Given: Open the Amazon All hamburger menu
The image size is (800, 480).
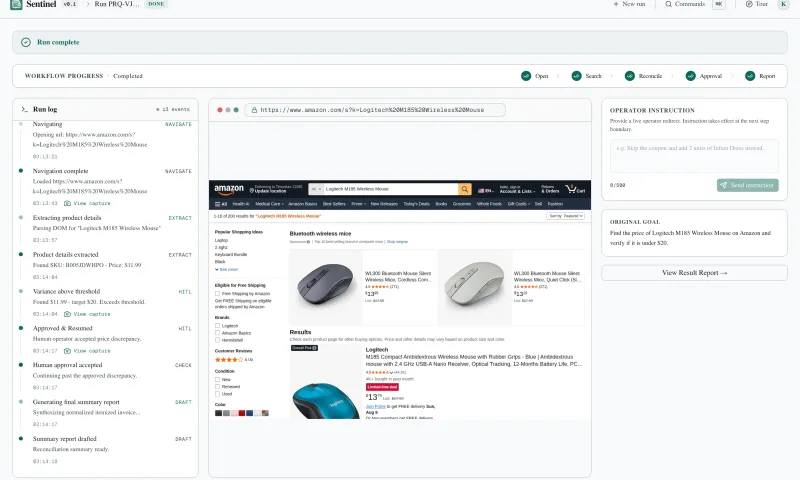Looking at the screenshot, I should point(221,204).
